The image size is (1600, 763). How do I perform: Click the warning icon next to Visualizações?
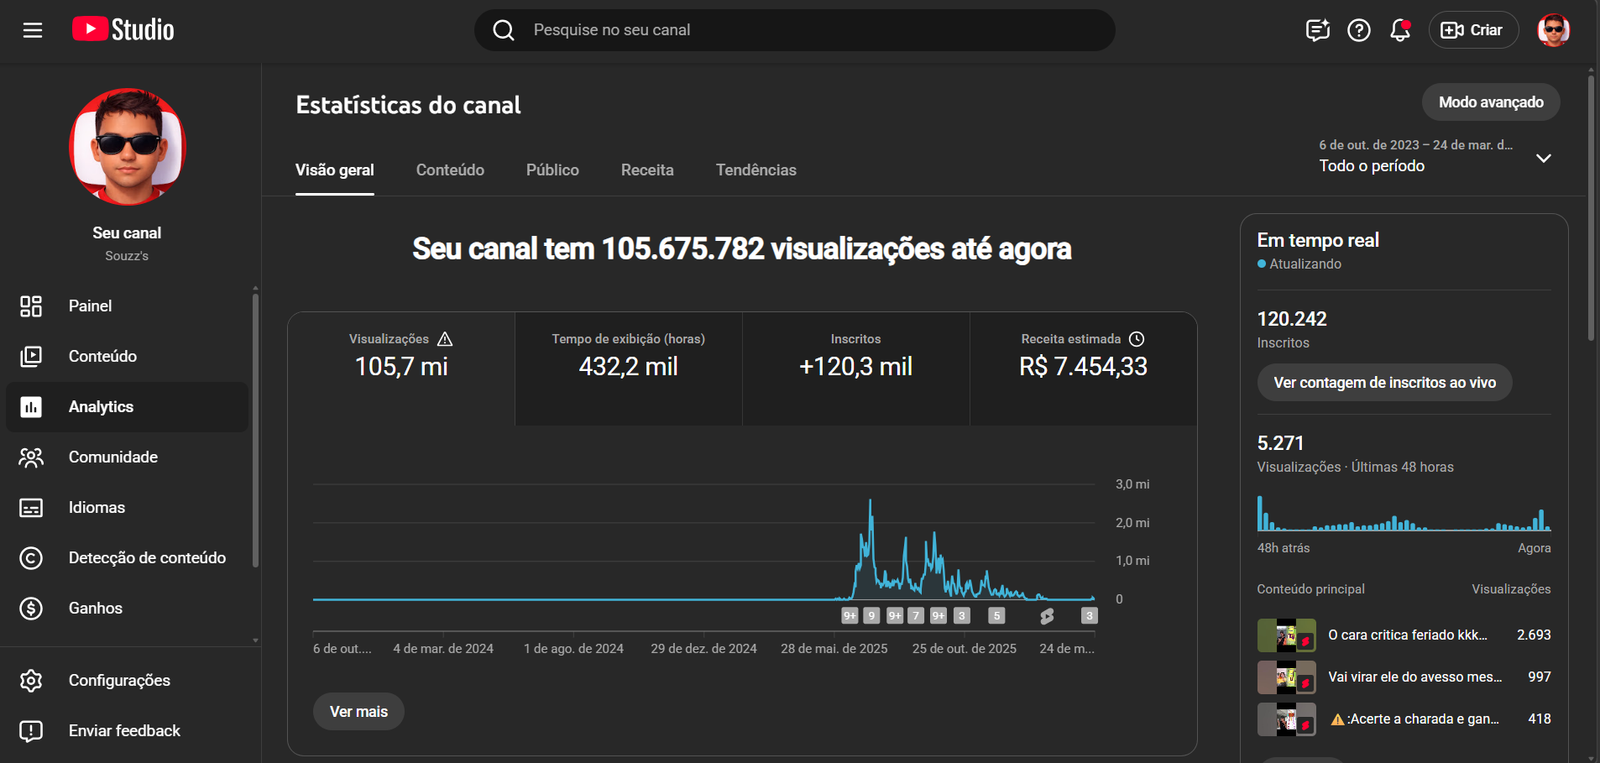point(445,339)
